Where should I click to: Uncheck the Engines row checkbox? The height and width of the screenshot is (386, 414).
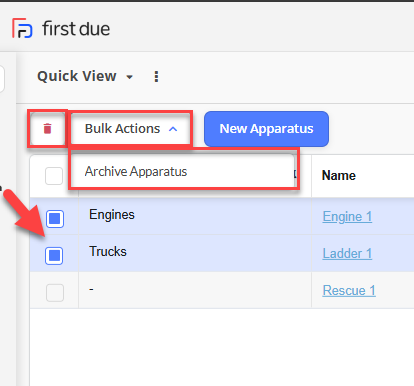click(x=55, y=219)
